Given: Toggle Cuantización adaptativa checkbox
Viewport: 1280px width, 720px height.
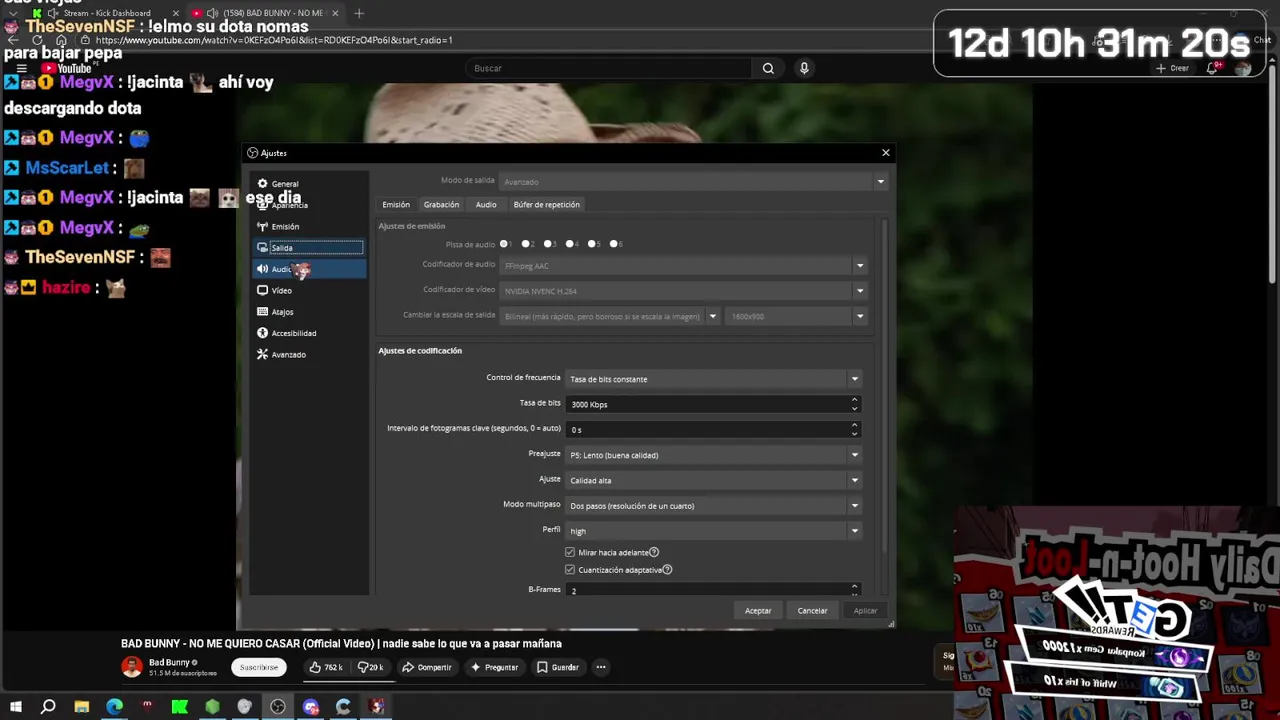Looking at the screenshot, I should coord(570,570).
